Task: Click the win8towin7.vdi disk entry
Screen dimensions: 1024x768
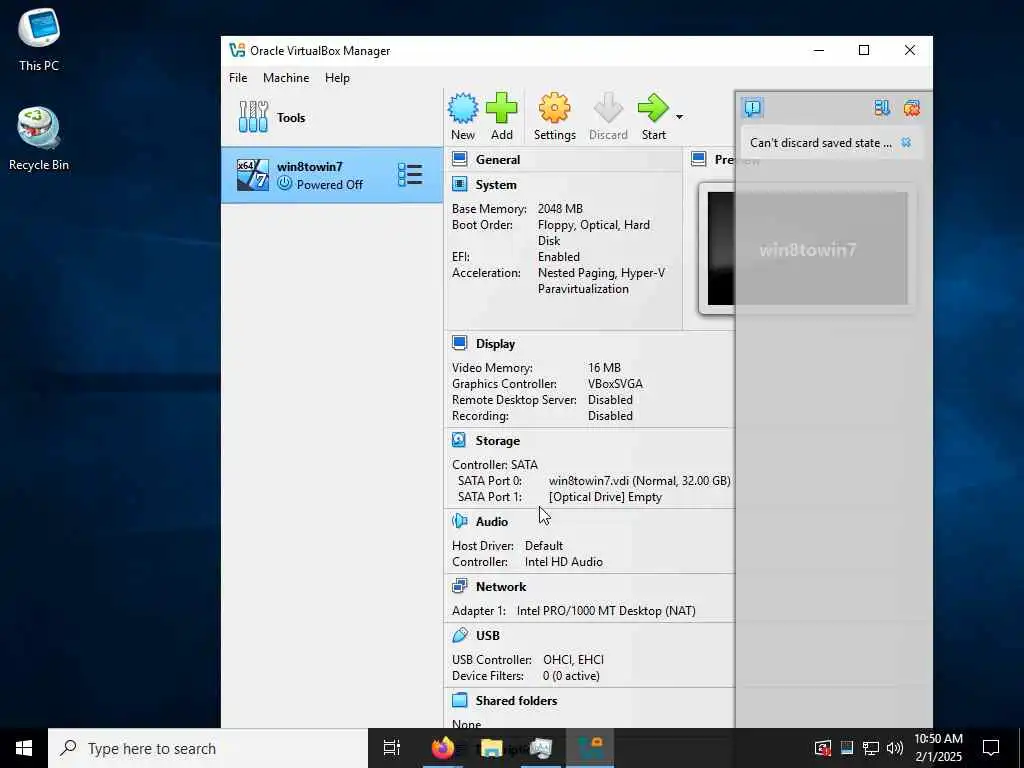Action: click(639, 481)
